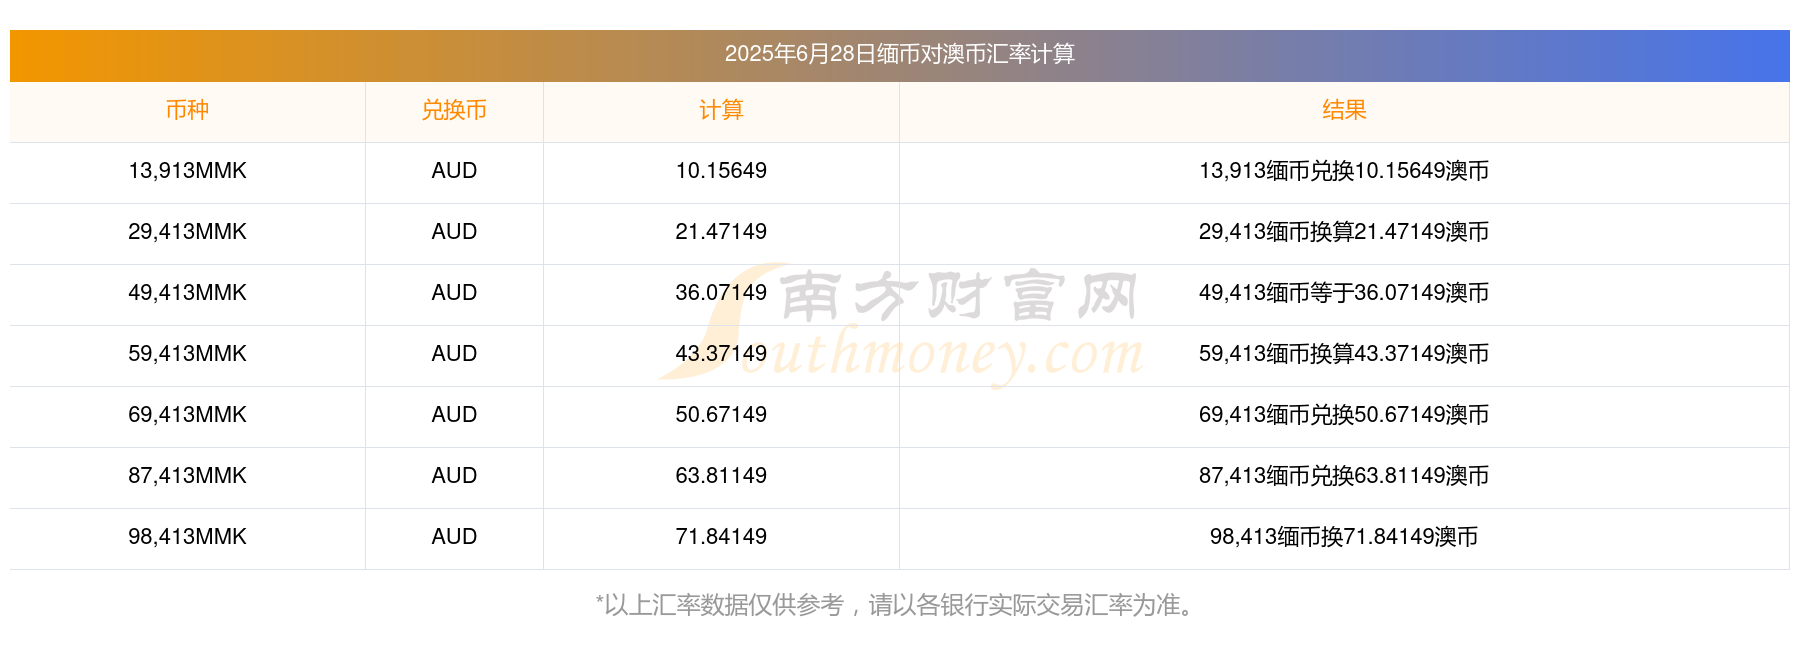The image size is (1800, 650).
Task: Select the 59,413MMK cell
Action: click(x=187, y=354)
